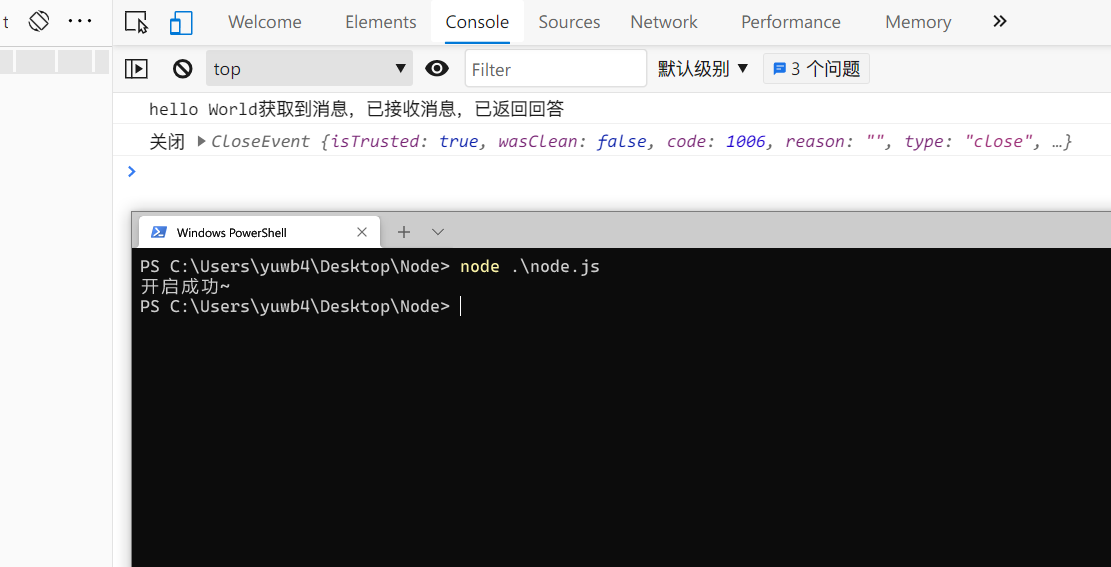Click the 开启成功~ output line
This screenshot has height=567, width=1111.
(186, 287)
